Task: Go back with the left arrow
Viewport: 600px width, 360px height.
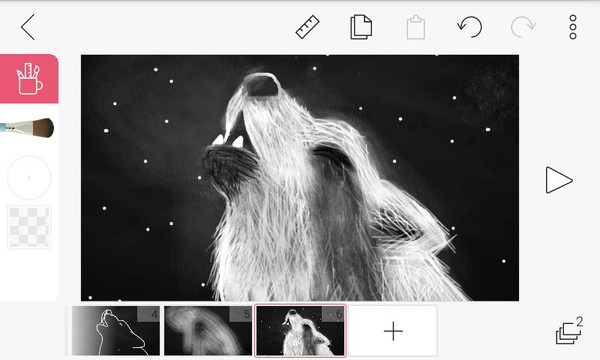Action: pos(28,27)
